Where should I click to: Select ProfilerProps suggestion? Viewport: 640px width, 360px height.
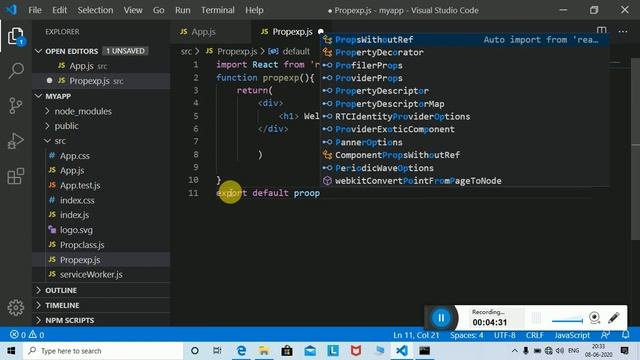click(x=465, y=65)
